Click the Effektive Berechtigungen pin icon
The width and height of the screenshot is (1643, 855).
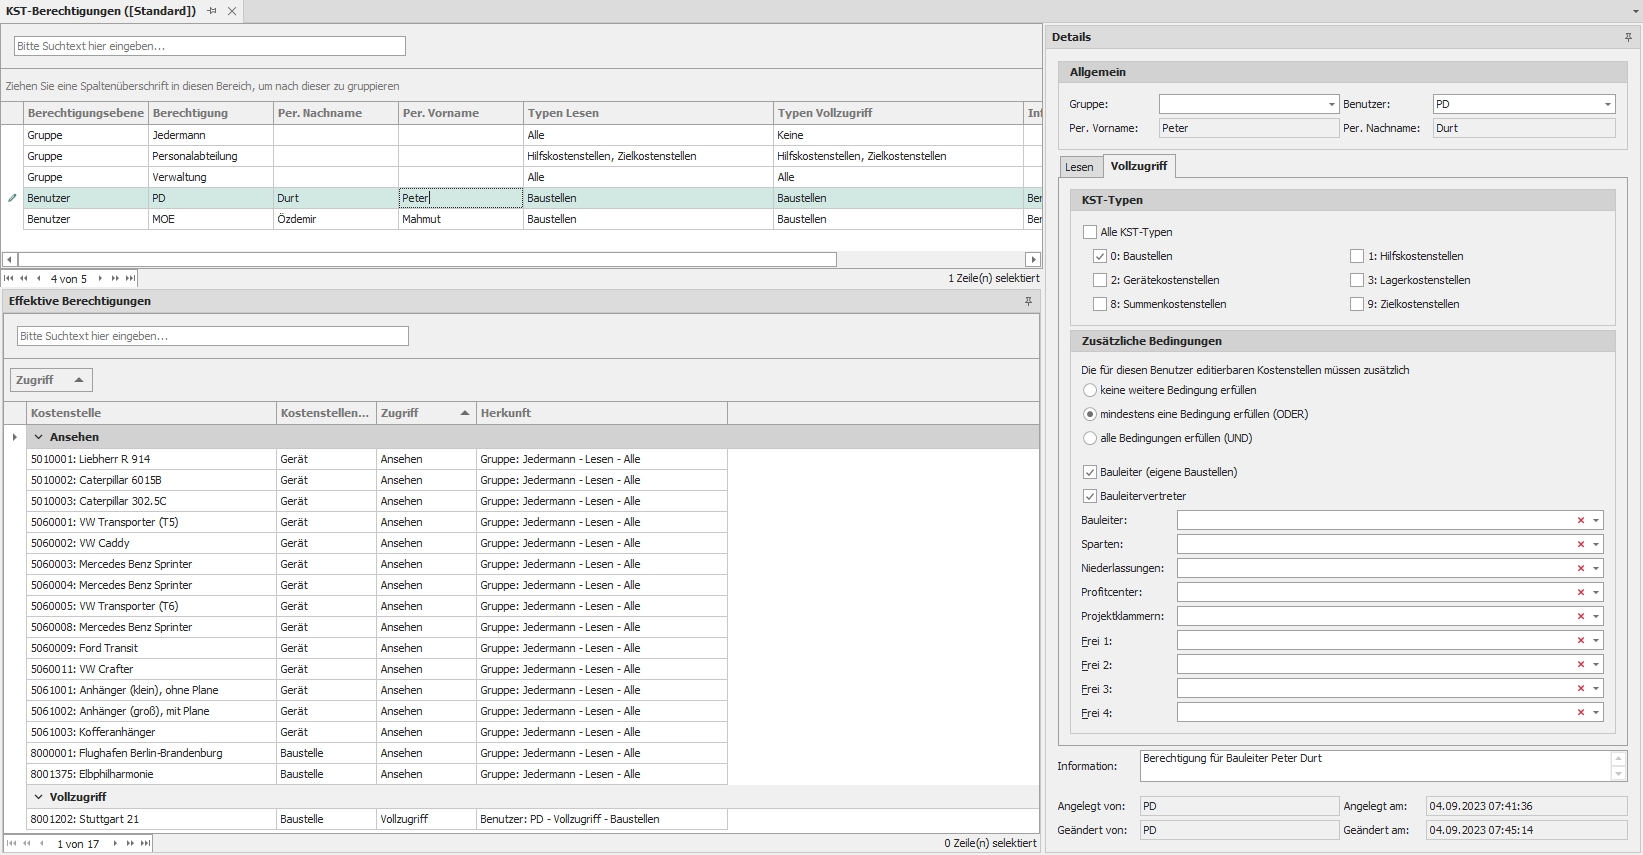point(1028,301)
